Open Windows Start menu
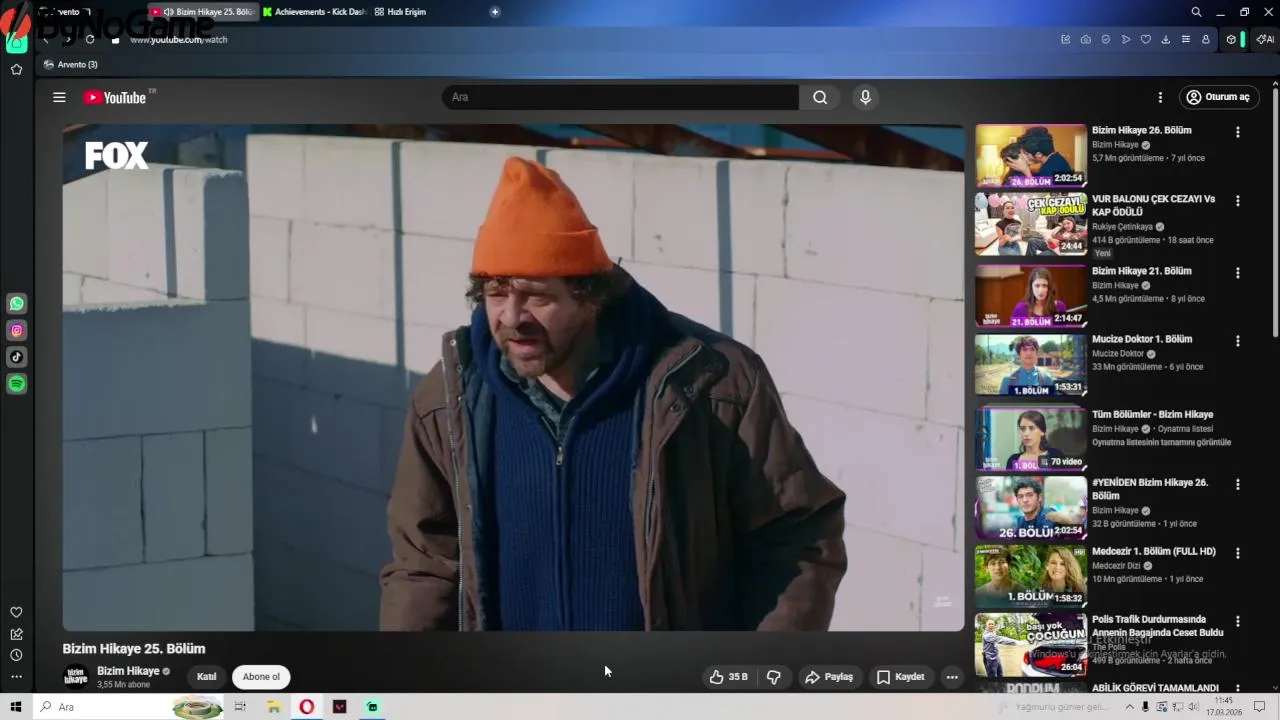 (16, 707)
